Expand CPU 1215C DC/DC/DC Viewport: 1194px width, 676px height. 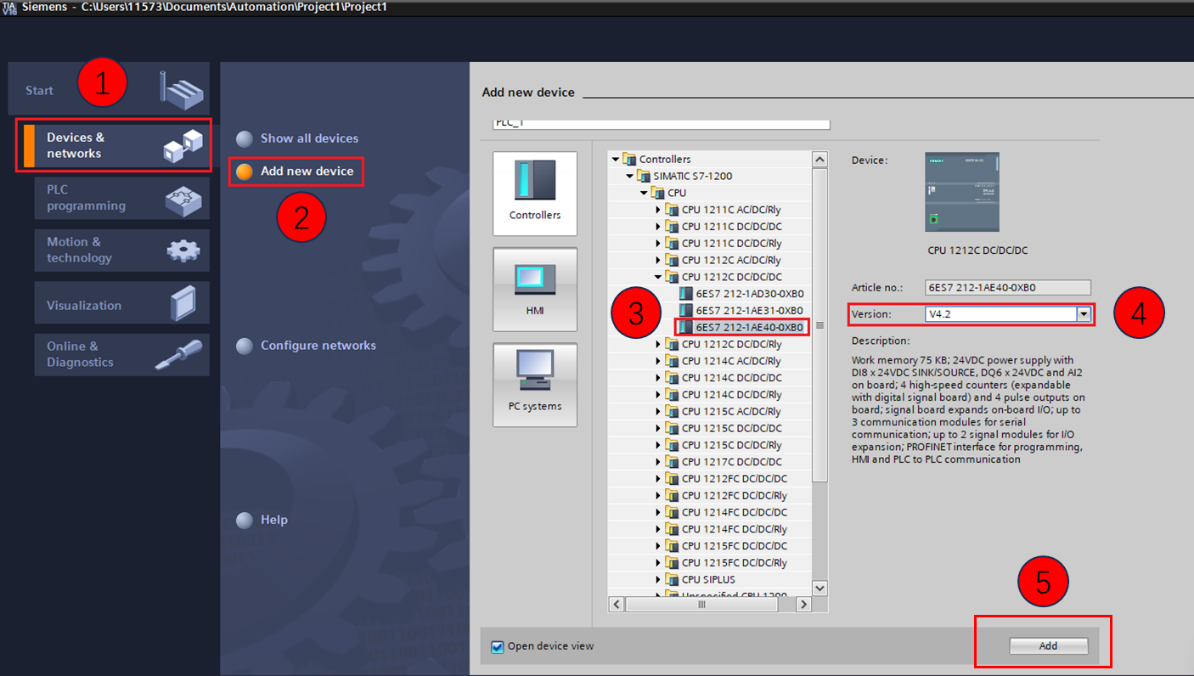[x=658, y=428]
